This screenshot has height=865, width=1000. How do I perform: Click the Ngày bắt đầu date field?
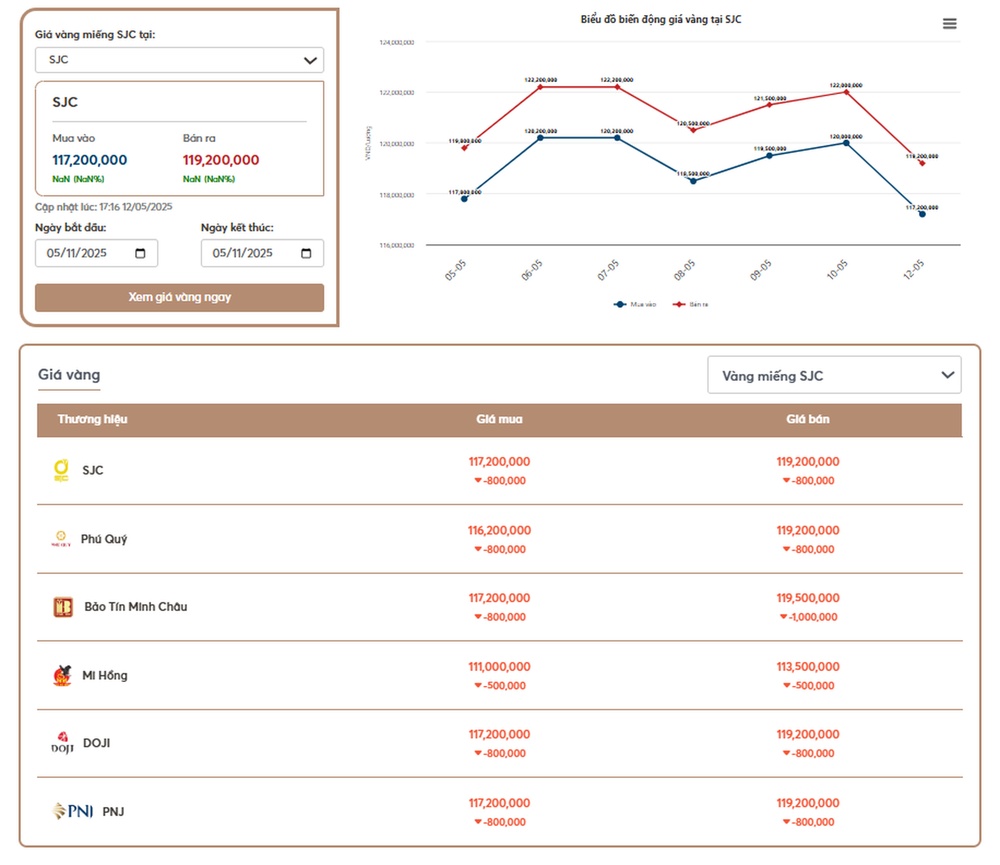(96, 253)
